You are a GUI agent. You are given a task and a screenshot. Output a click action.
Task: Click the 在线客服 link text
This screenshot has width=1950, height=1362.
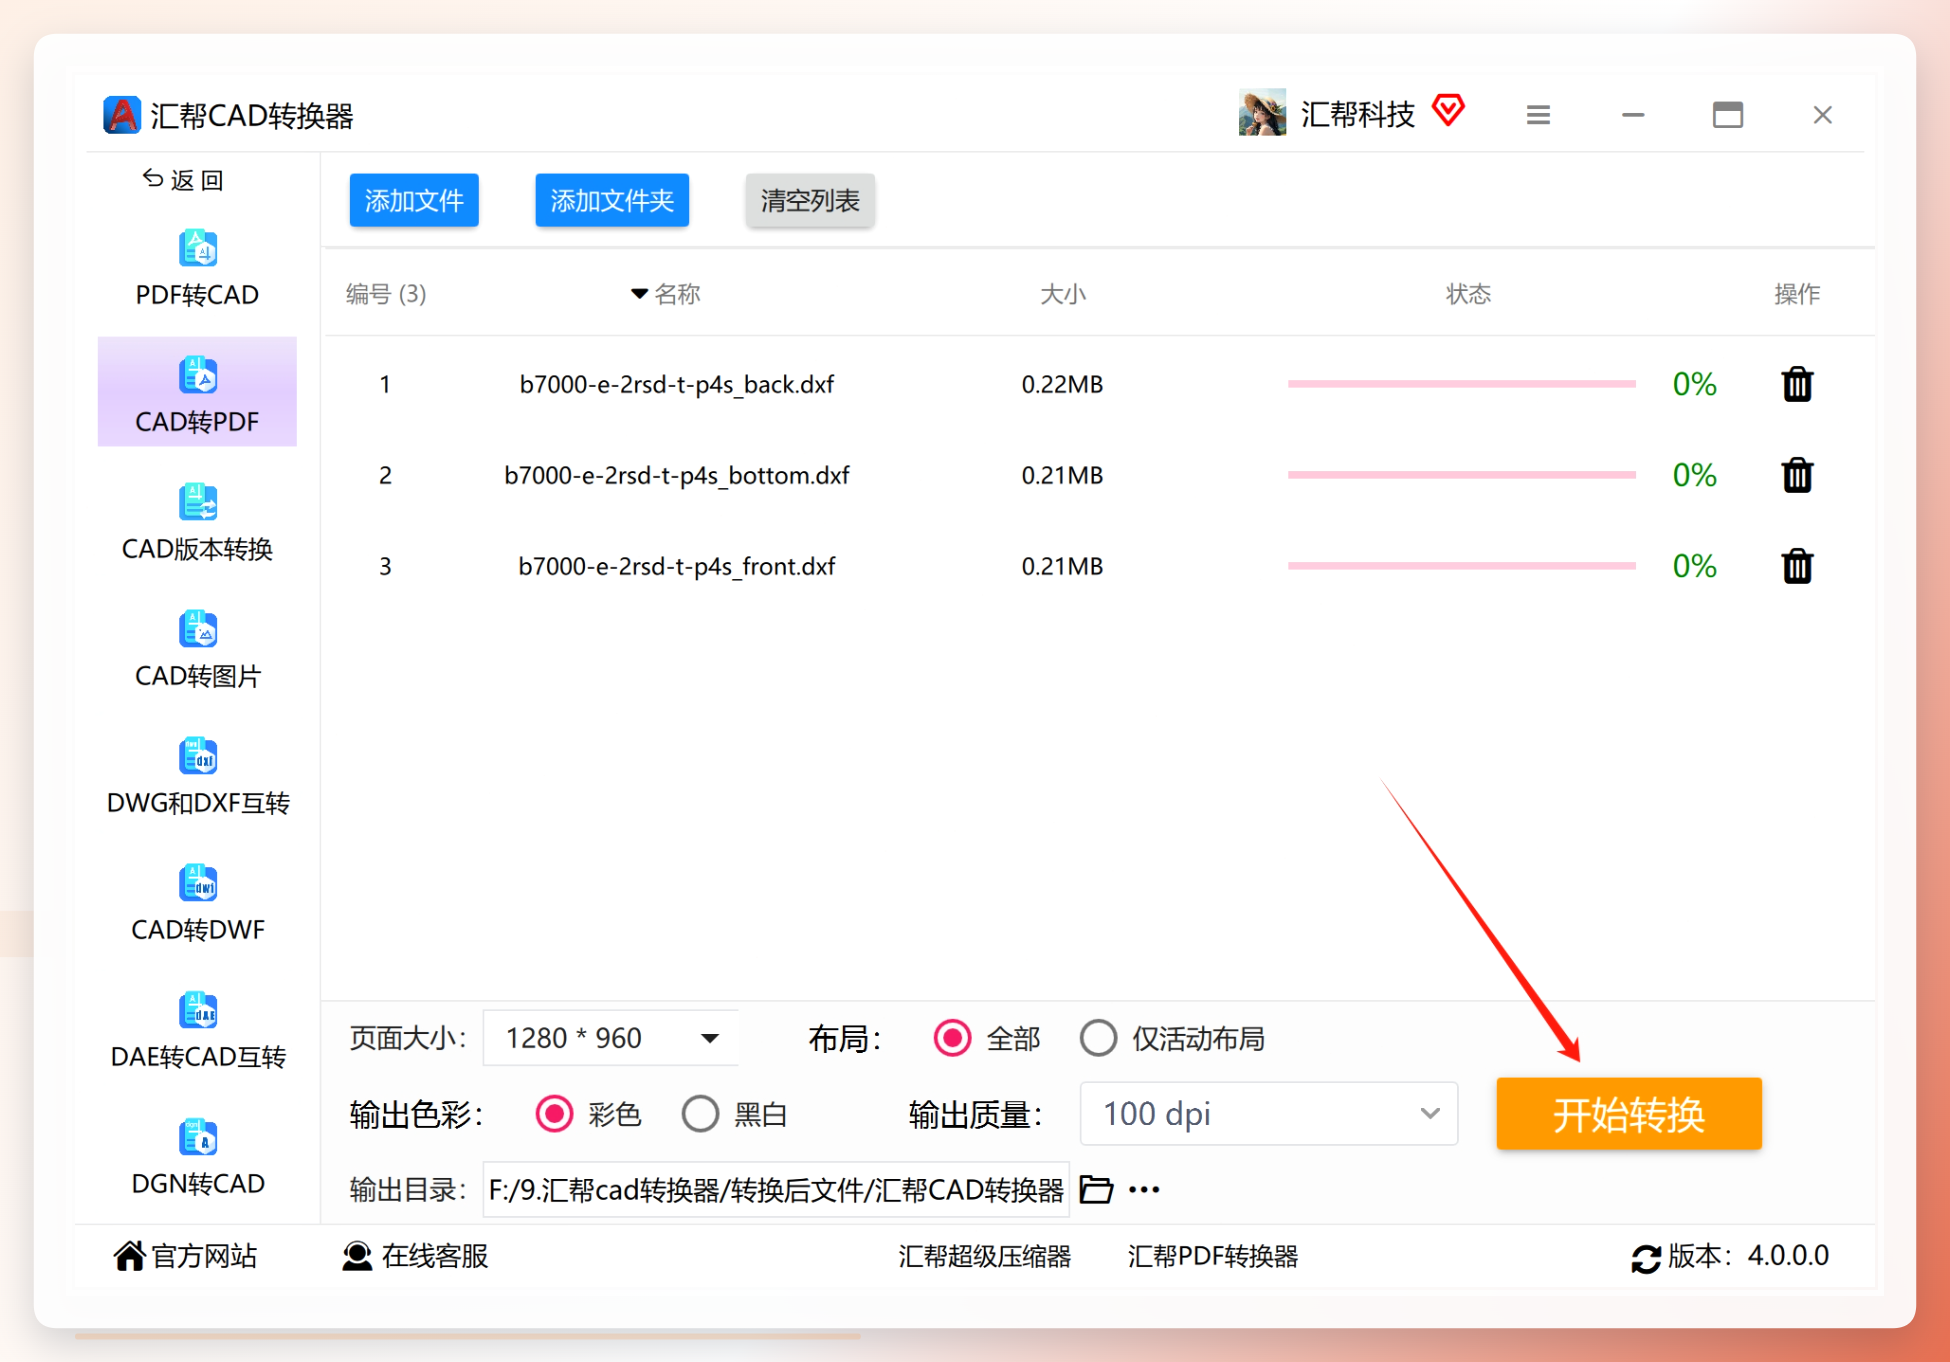coord(435,1256)
